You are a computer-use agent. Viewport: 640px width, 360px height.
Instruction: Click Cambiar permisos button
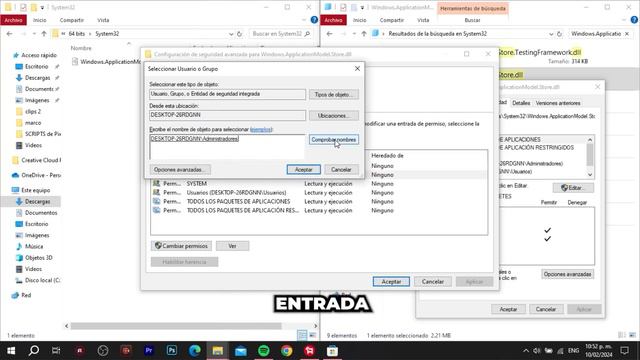point(181,246)
